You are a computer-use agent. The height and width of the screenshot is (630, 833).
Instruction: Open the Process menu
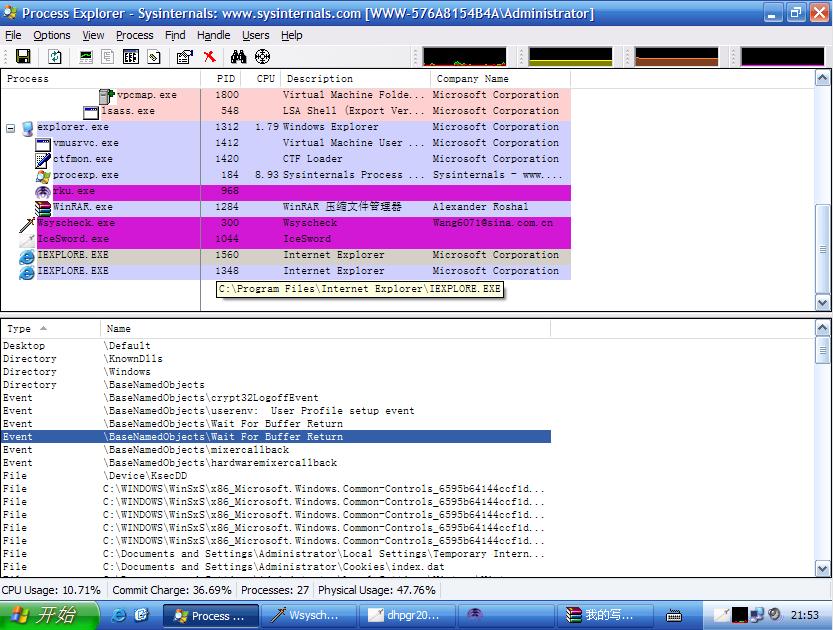coord(134,35)
